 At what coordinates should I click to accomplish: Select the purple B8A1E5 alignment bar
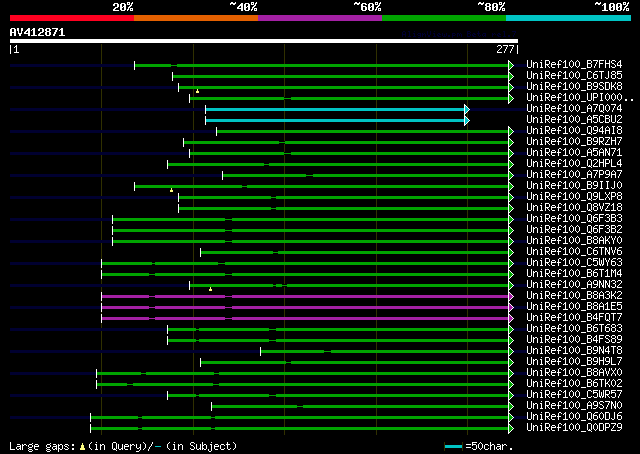tap(306, 307)
